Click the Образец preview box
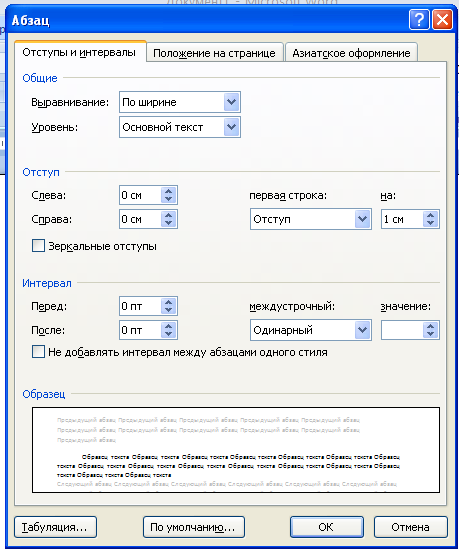Screen dimensions: 459x550 [x=236, y=450]
